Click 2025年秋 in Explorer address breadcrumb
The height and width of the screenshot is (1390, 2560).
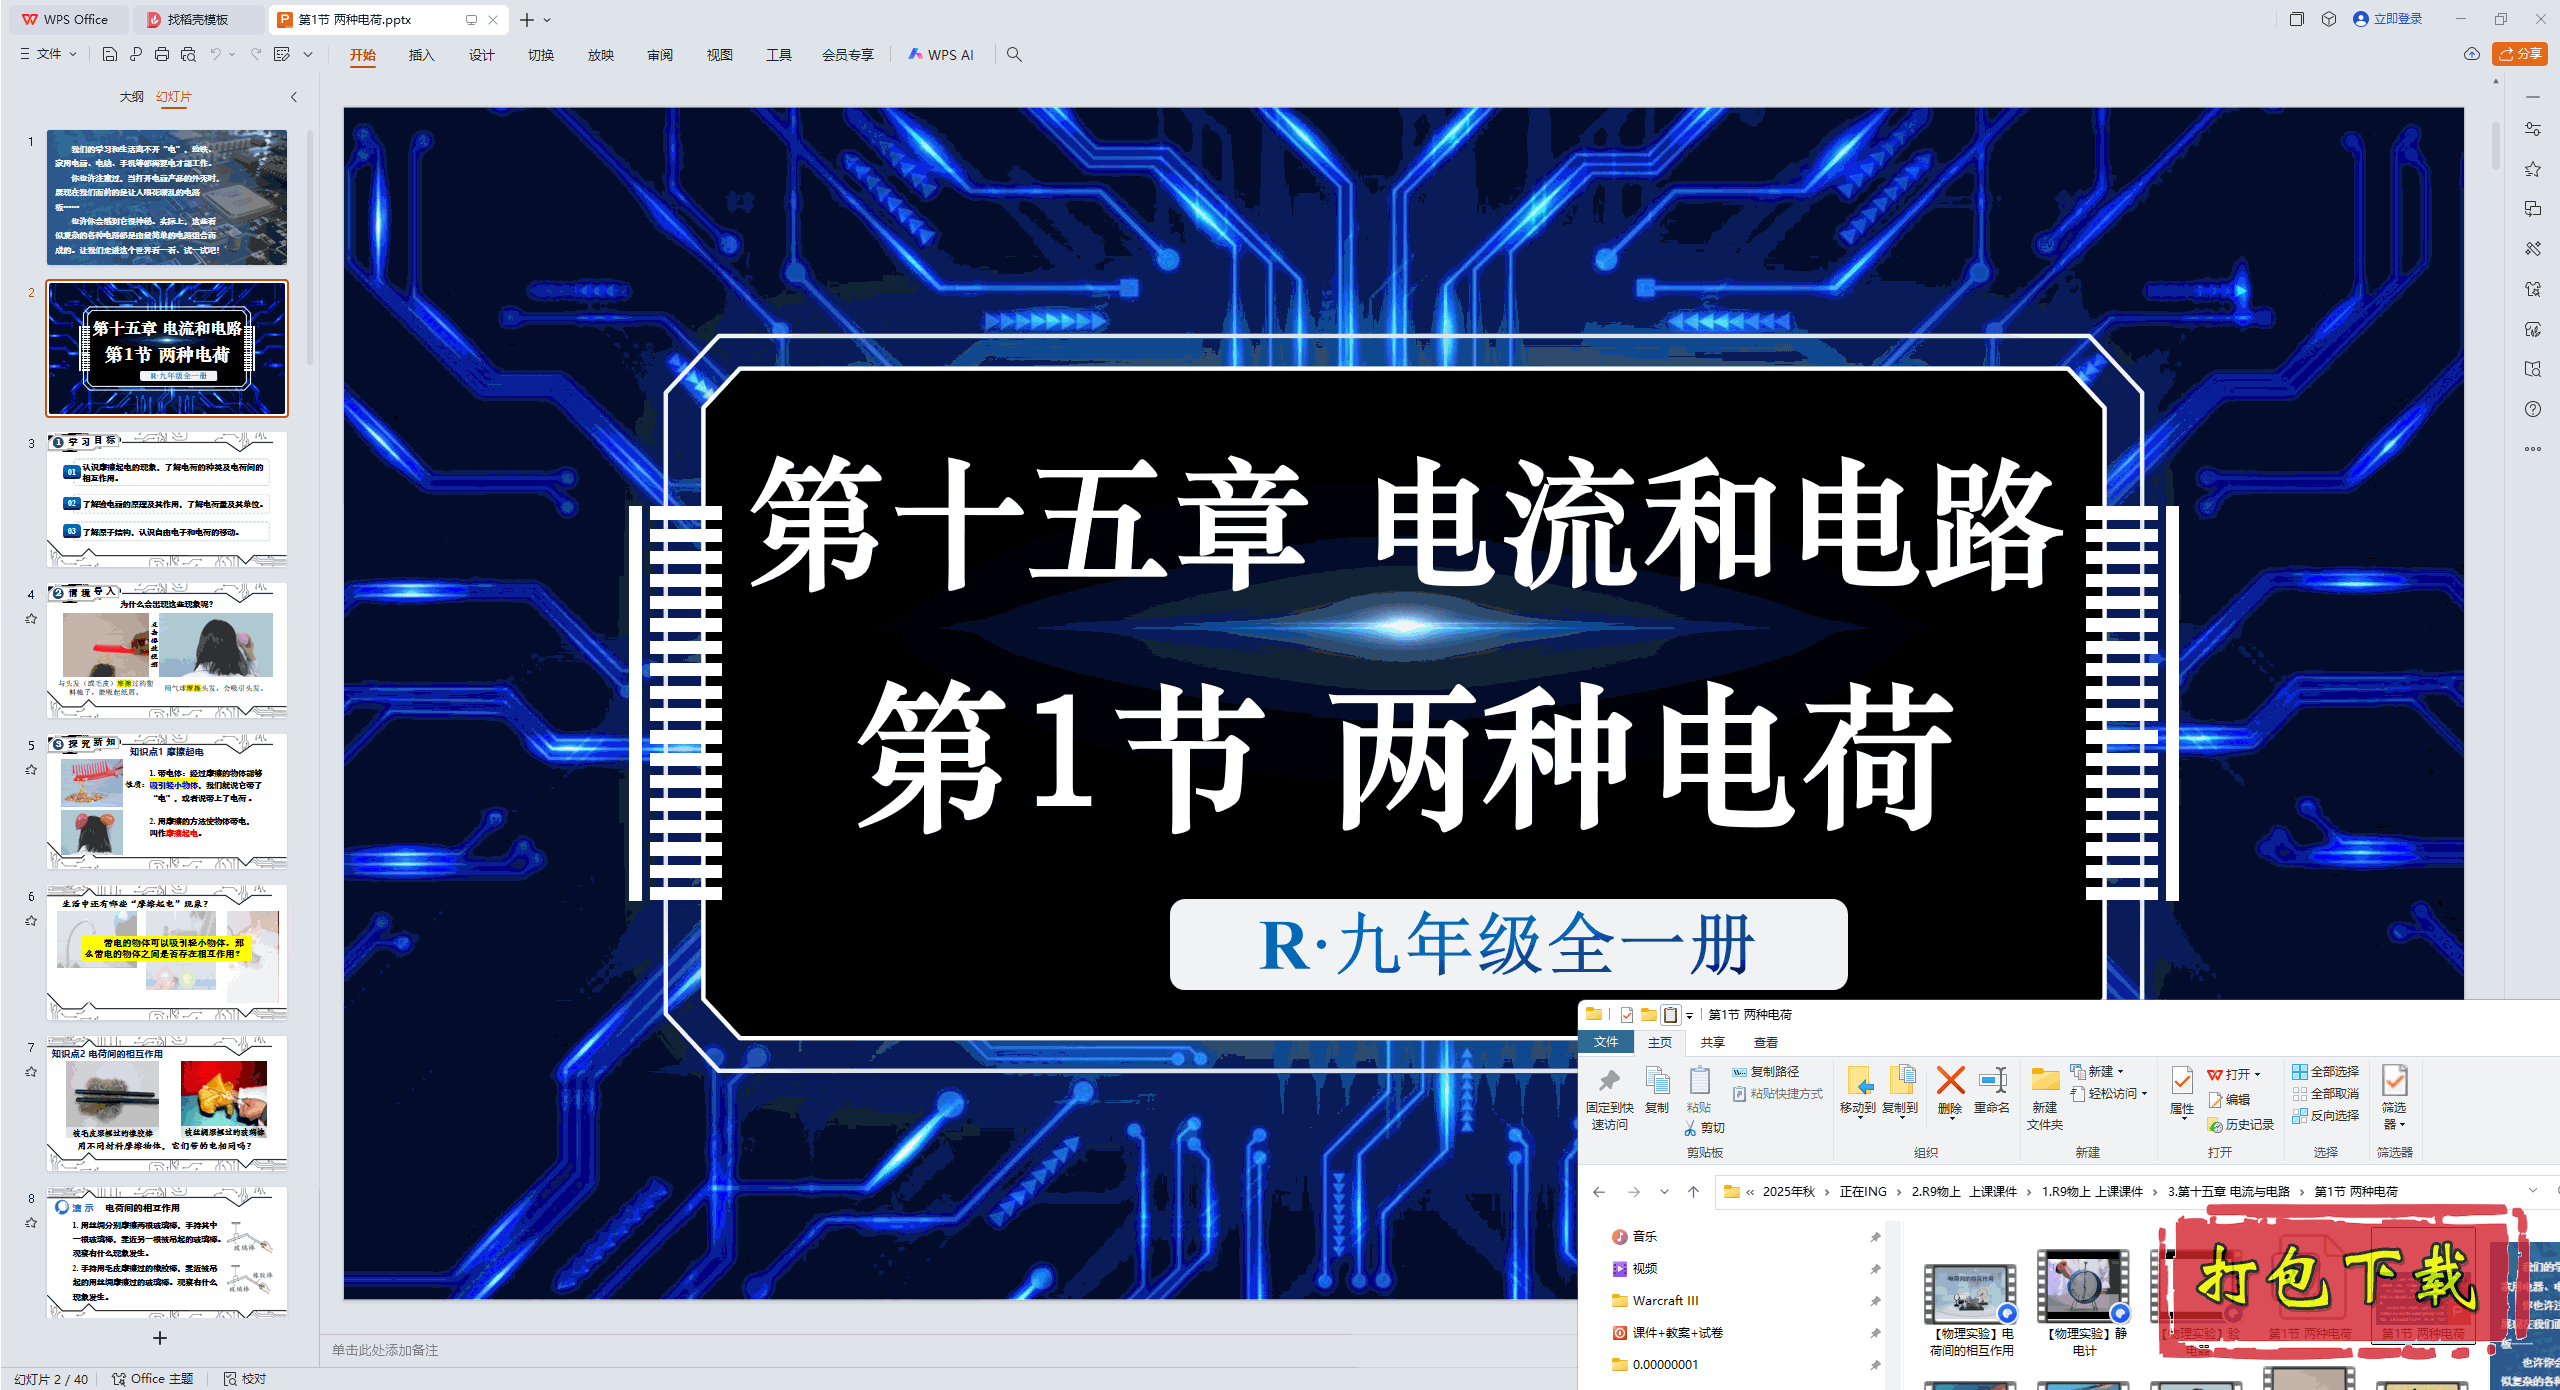(1789, 1191)
